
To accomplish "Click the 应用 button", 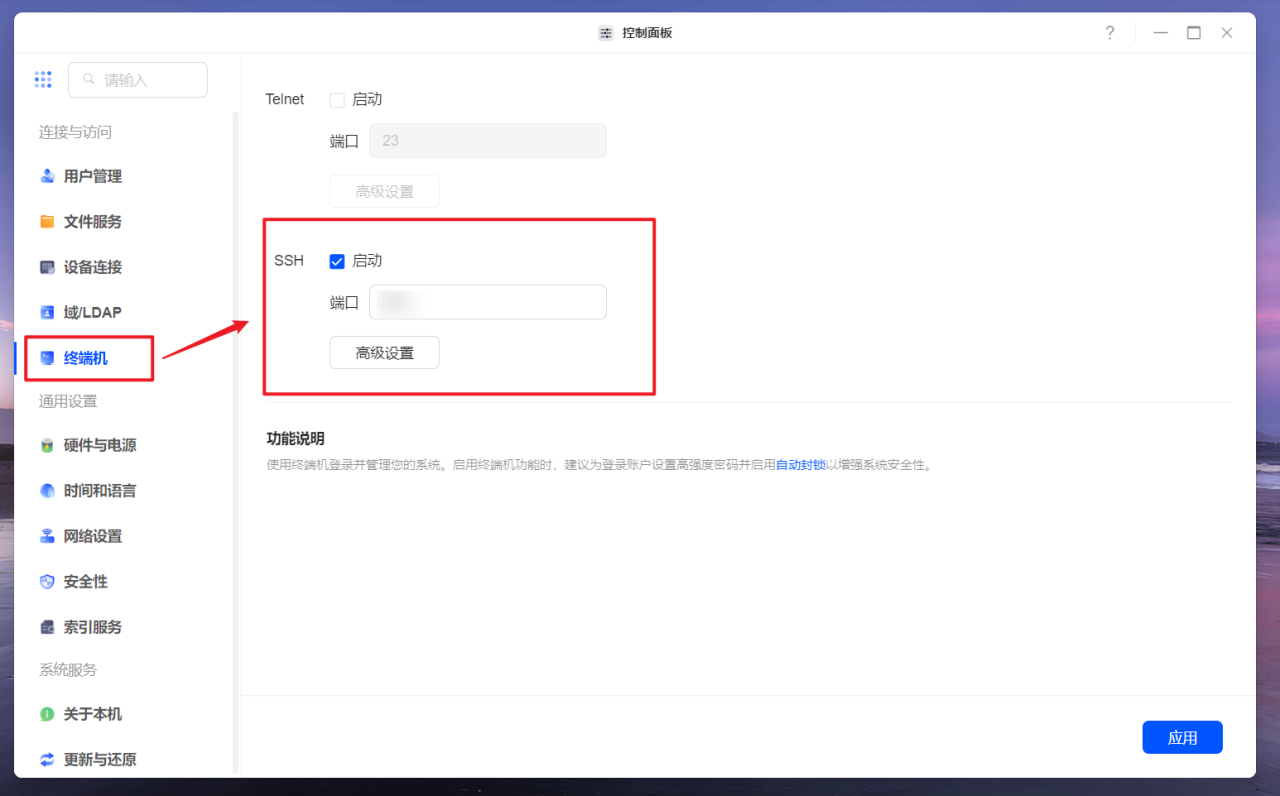I will pos(1182,737).
